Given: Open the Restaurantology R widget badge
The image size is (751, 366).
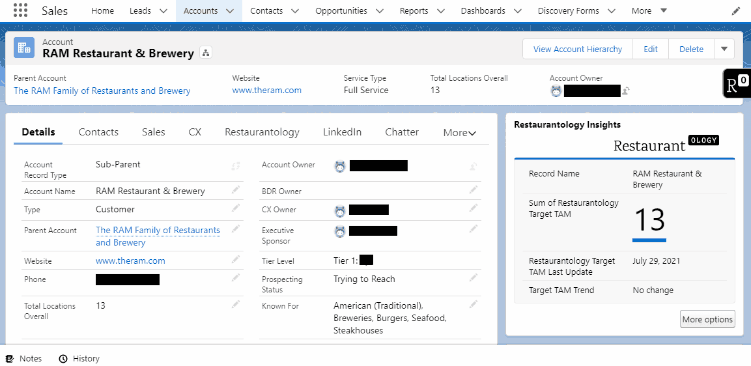Looking at the screenshot, I should coord(737,83).
